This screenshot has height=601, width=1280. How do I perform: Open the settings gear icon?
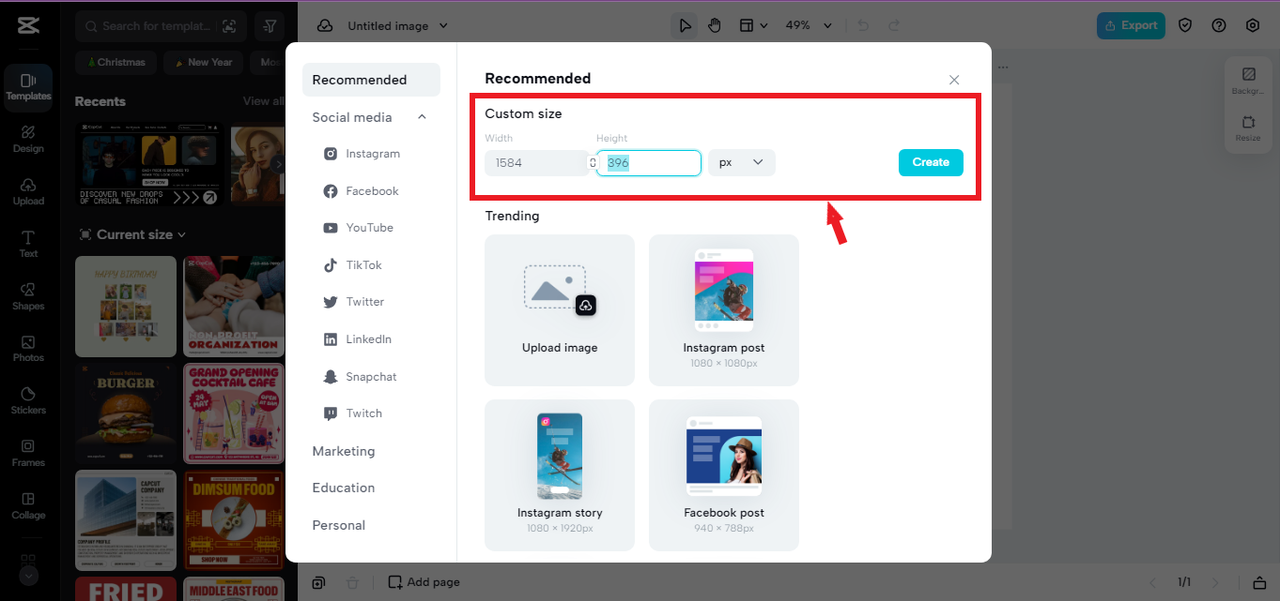pos(1253,26)
